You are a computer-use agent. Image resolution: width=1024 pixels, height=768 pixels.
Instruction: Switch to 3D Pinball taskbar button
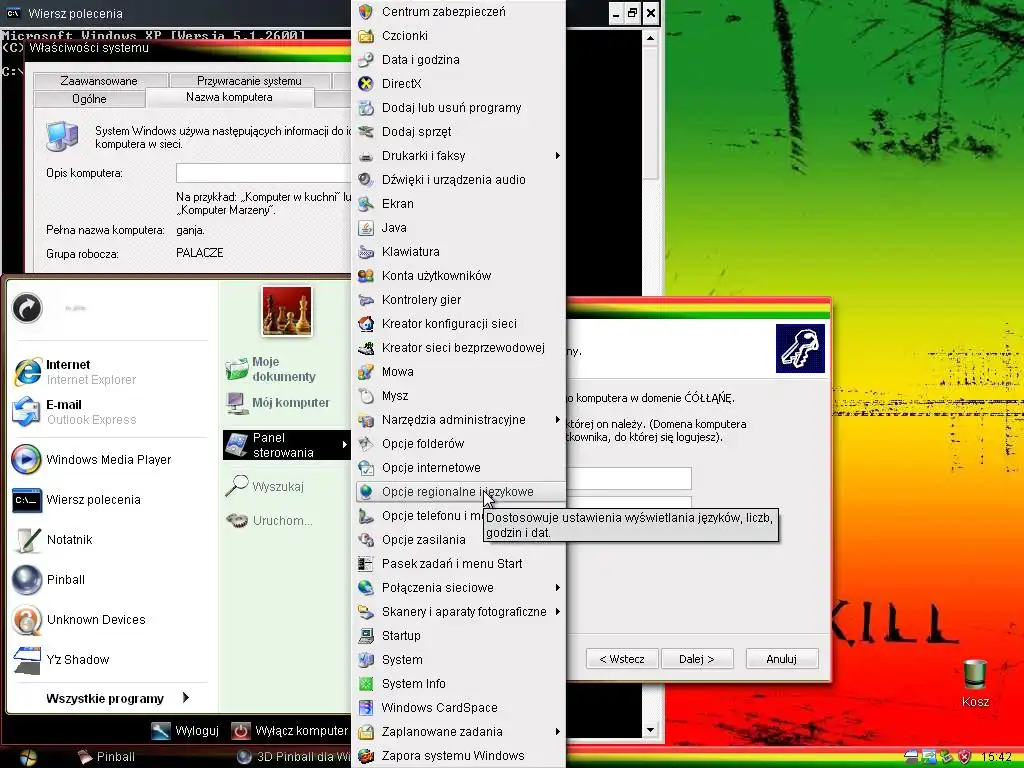coord(294,757)
